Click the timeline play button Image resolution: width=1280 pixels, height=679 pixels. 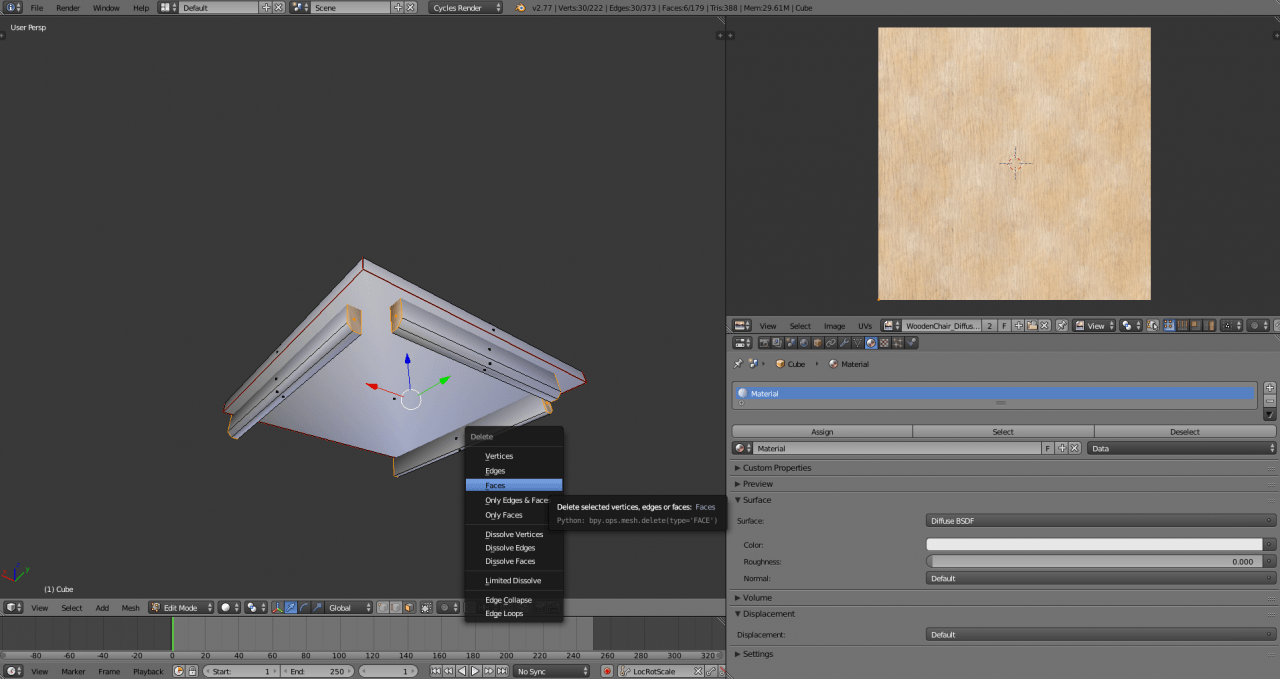pyautogui.click(x=475, y=671)
